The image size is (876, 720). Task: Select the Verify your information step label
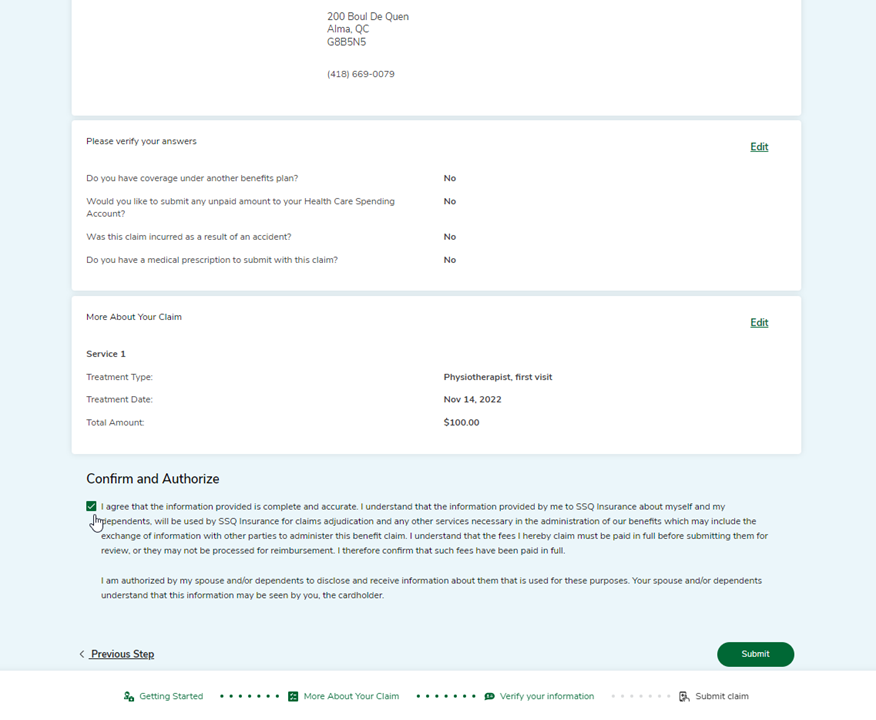click(x=547, y=697)
